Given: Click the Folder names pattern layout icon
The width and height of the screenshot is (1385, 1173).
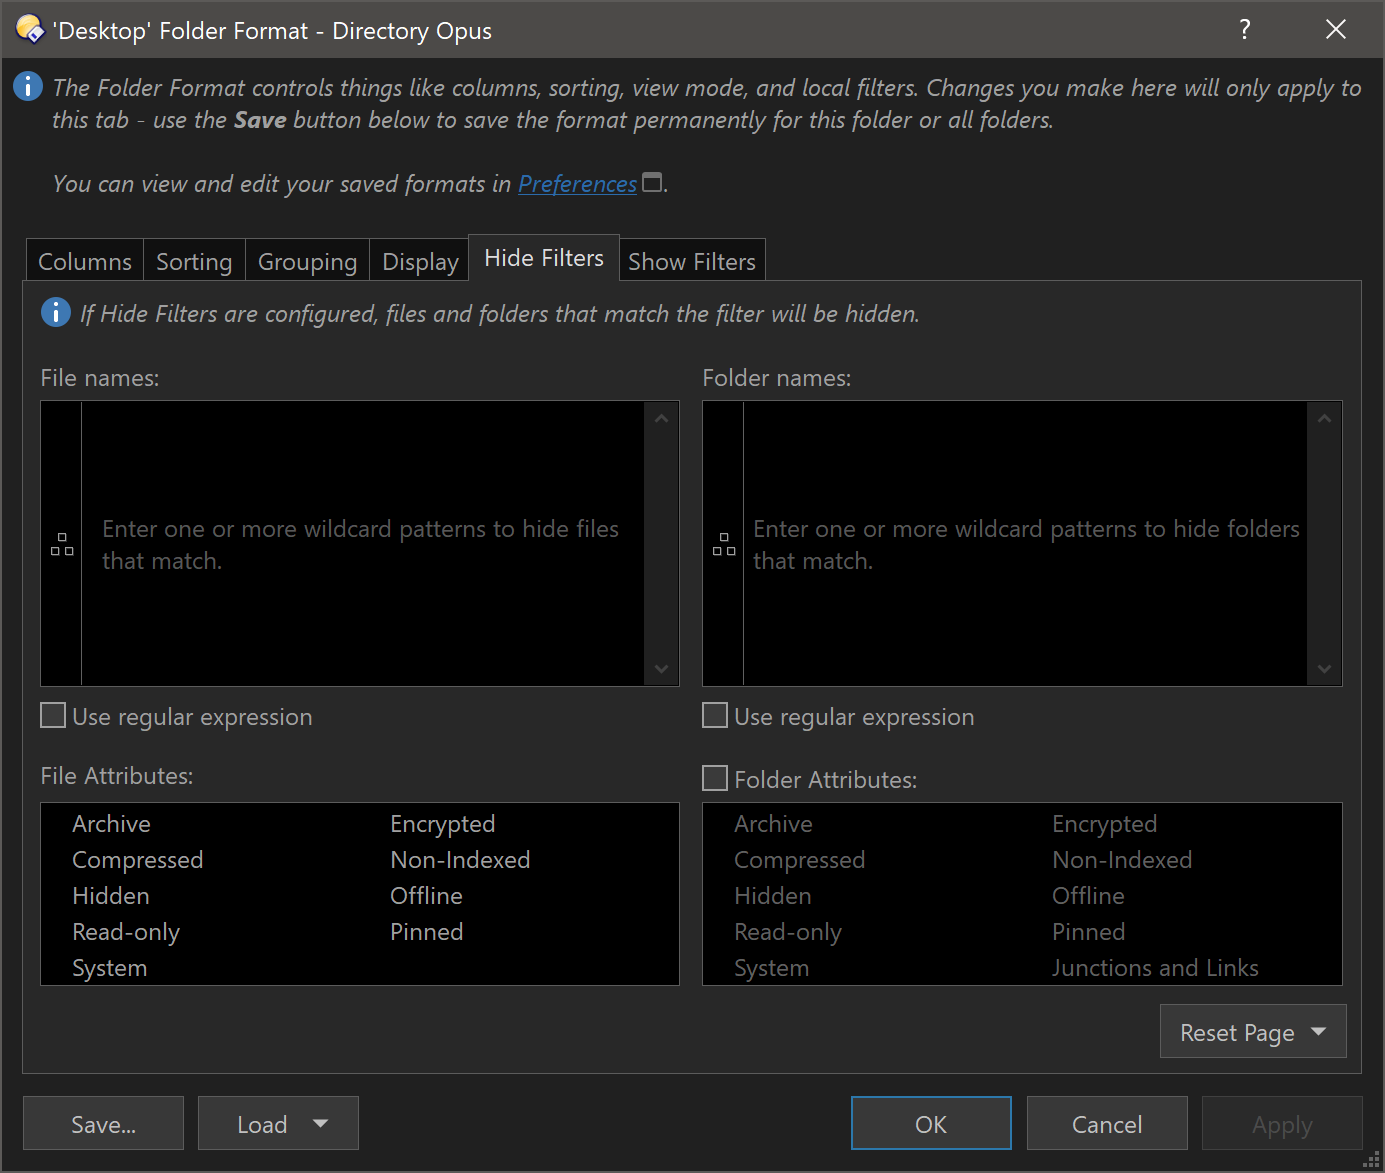Looking at the screenshot, I should 724,544.
